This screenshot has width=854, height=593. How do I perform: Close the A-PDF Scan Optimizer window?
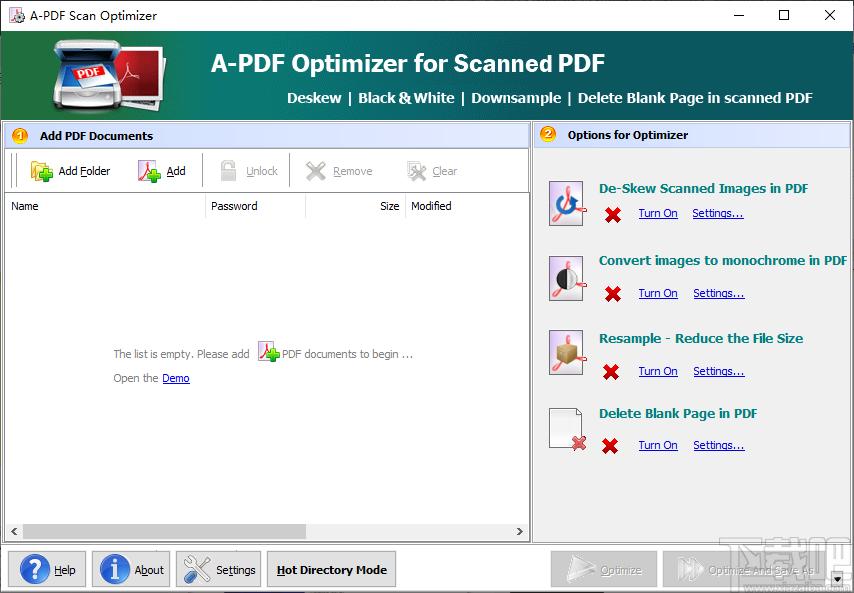[x=830, y=15]
